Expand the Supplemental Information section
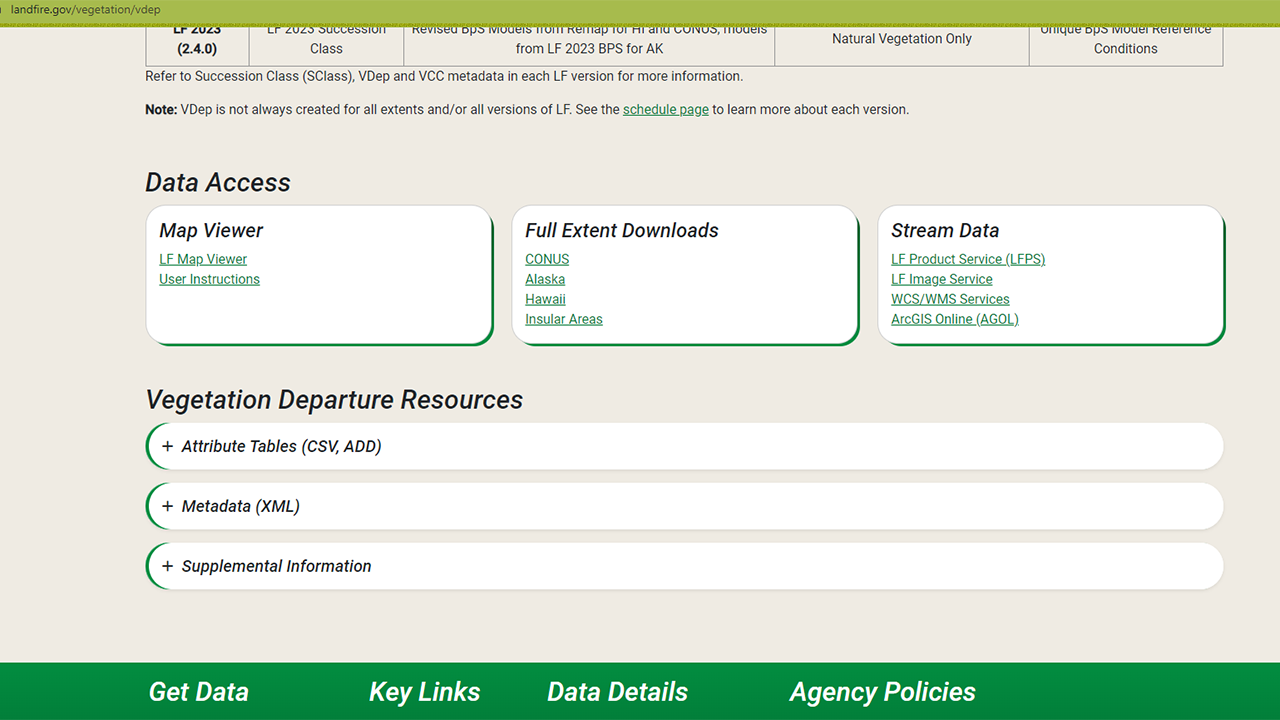This screenshot has height=720, width=1280. 275,566
